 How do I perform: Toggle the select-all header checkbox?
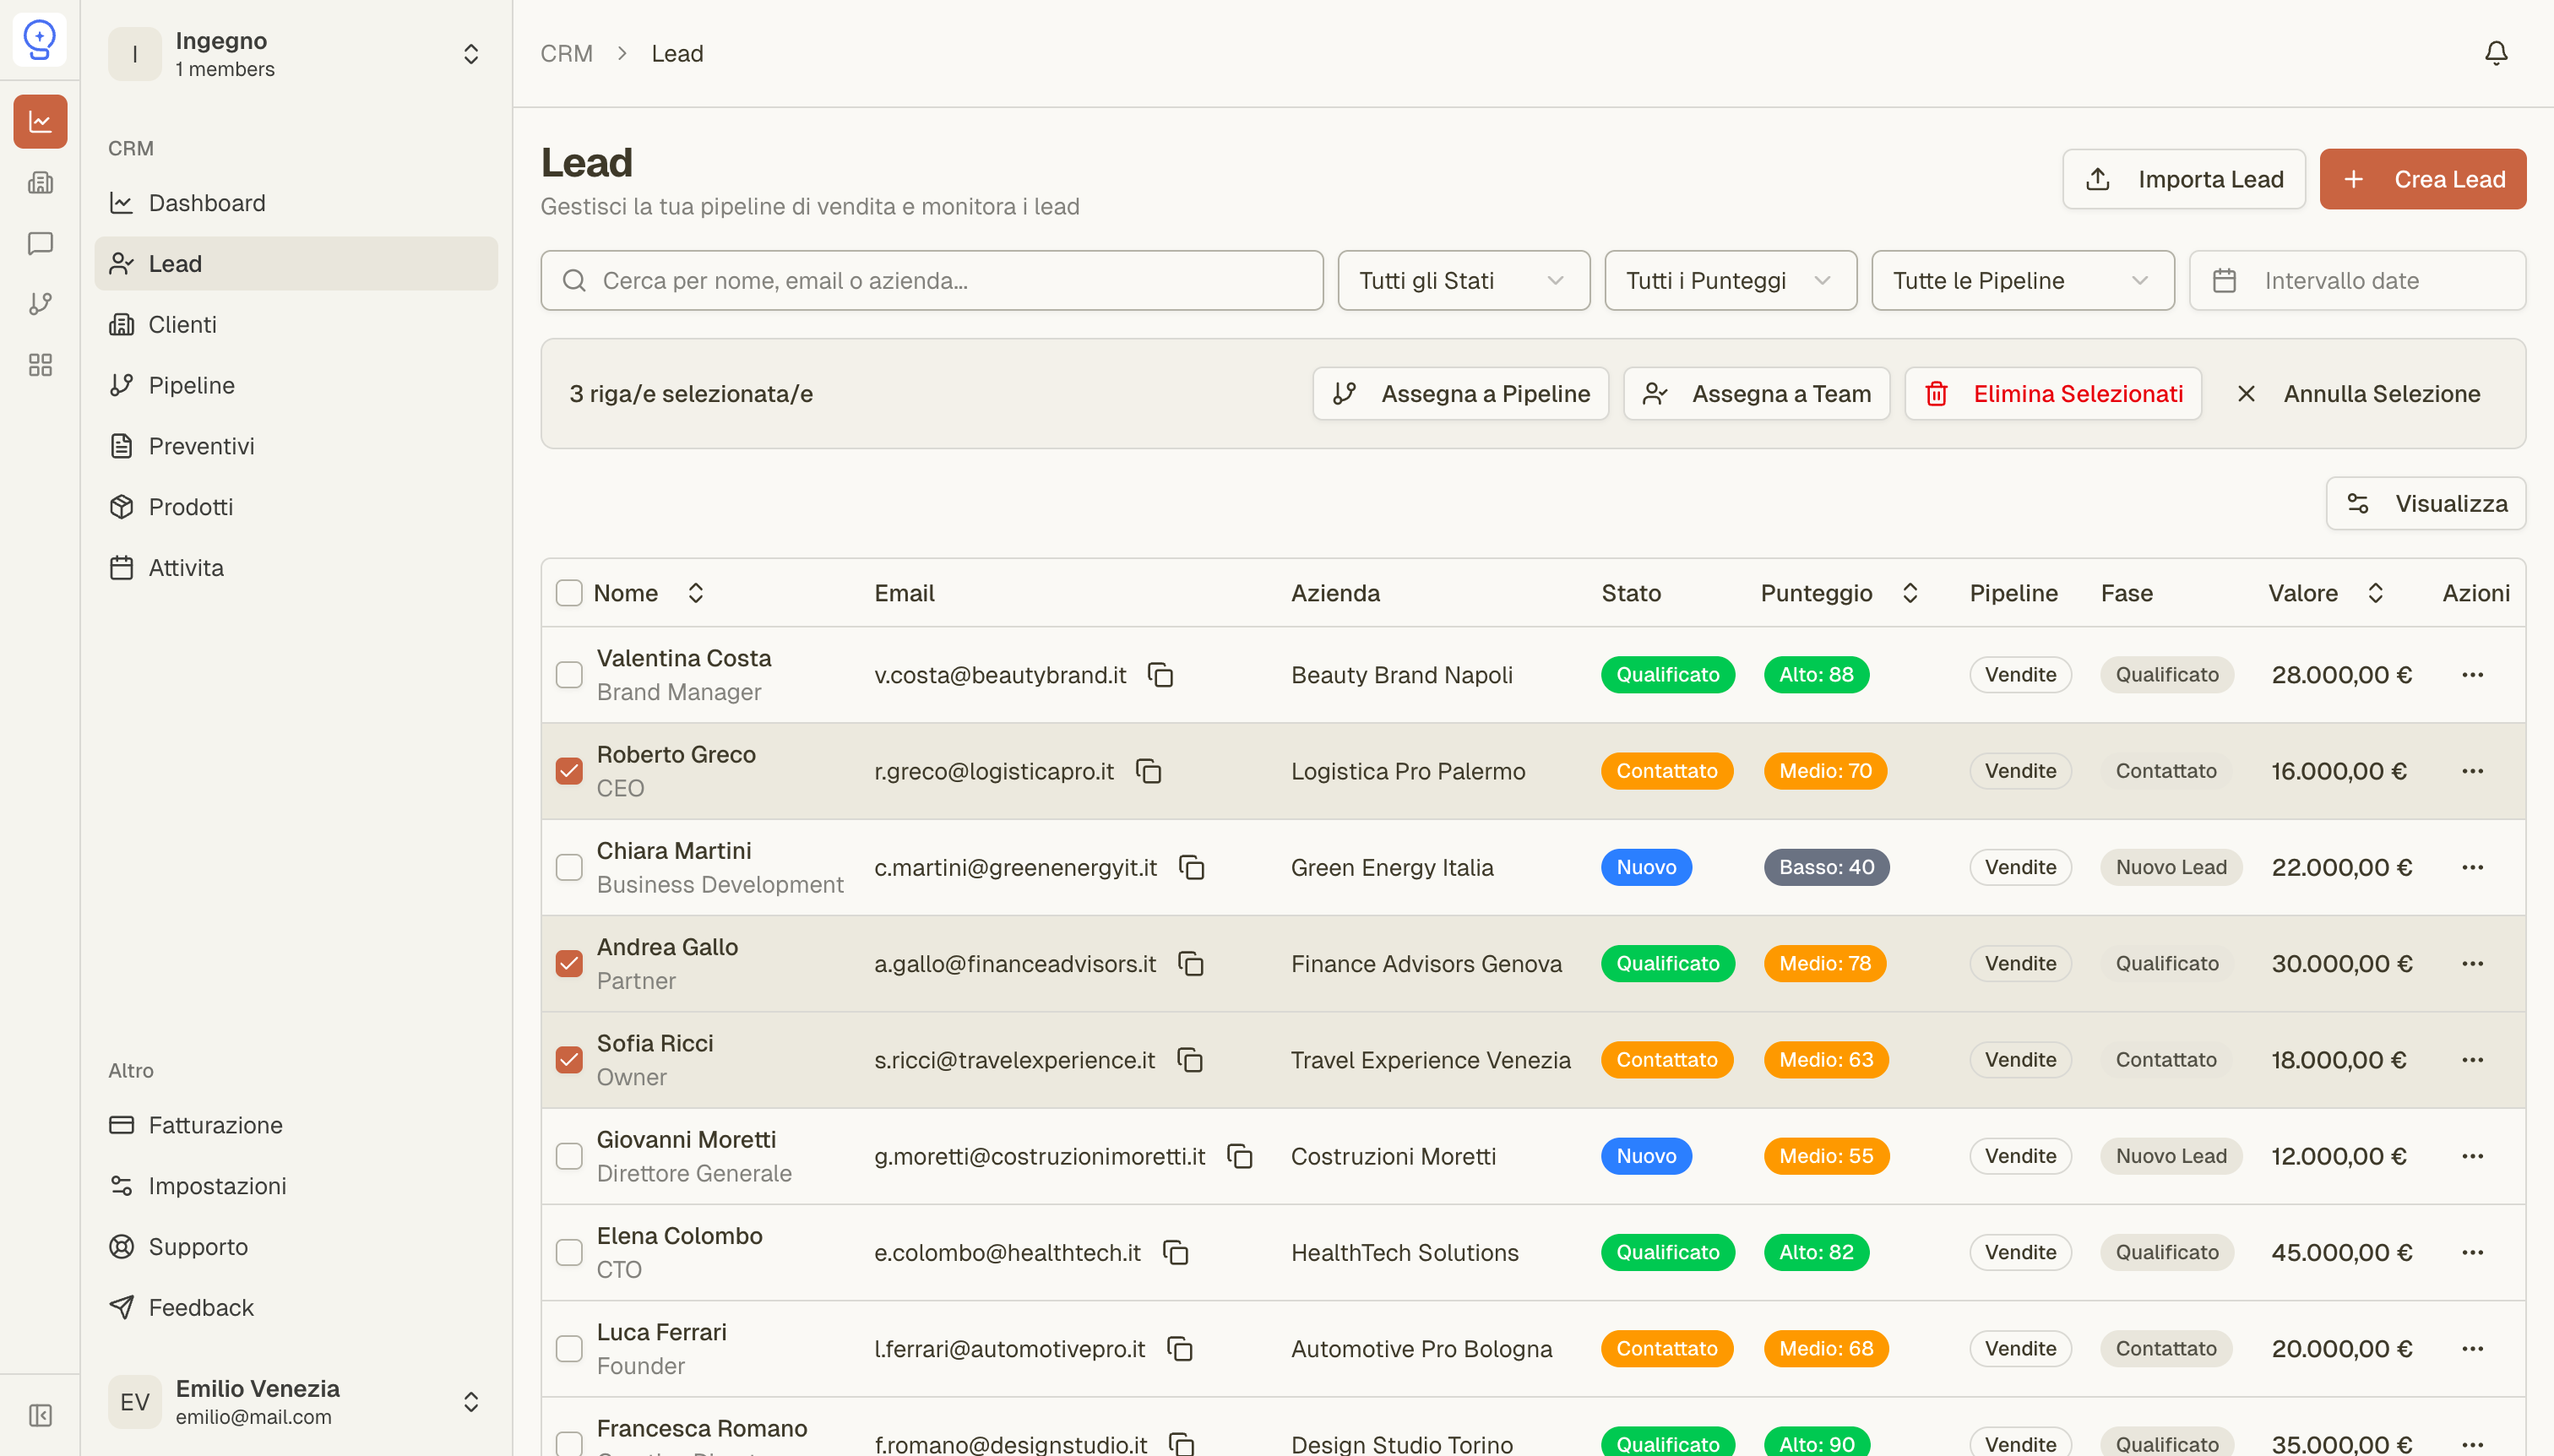point(569,593)
